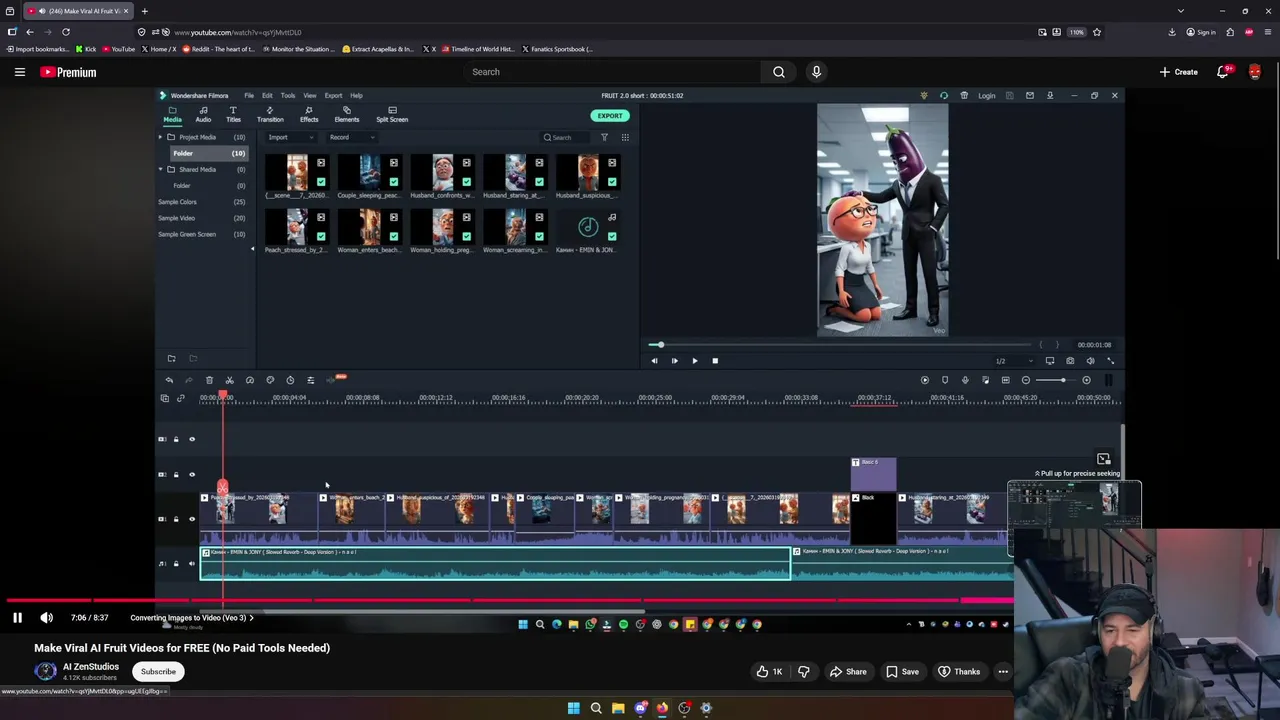The width and height of the screenshot is (1280, 720).
Task: Open the Effects tab
Action: [x=309, y=114]
